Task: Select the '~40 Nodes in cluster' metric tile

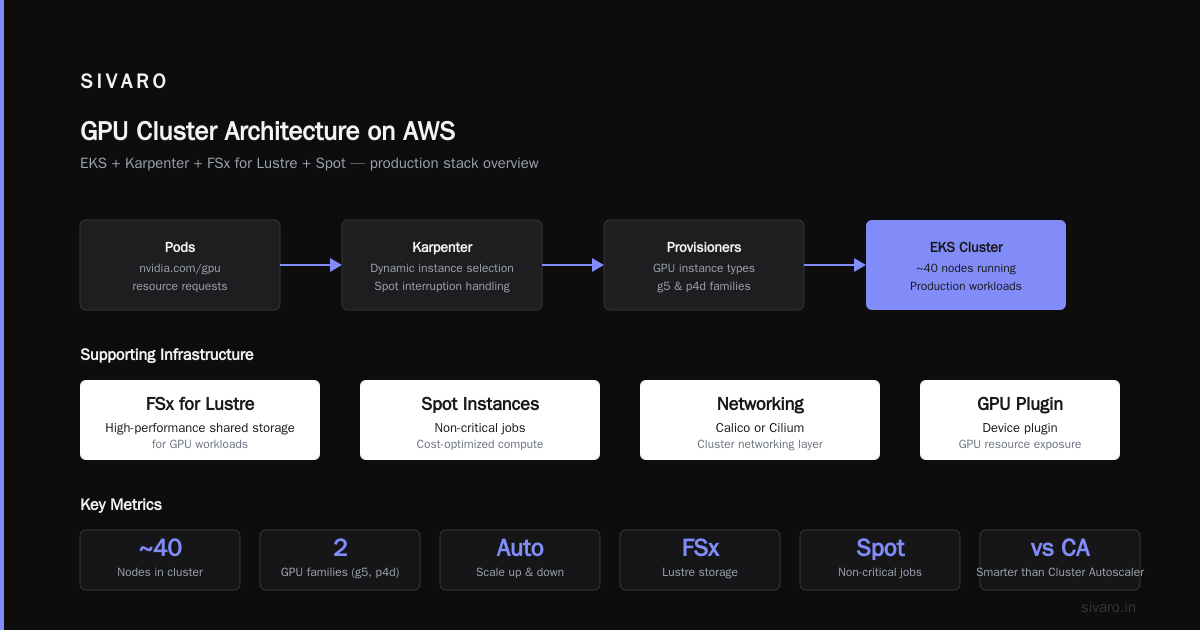Action: (160, 560)
